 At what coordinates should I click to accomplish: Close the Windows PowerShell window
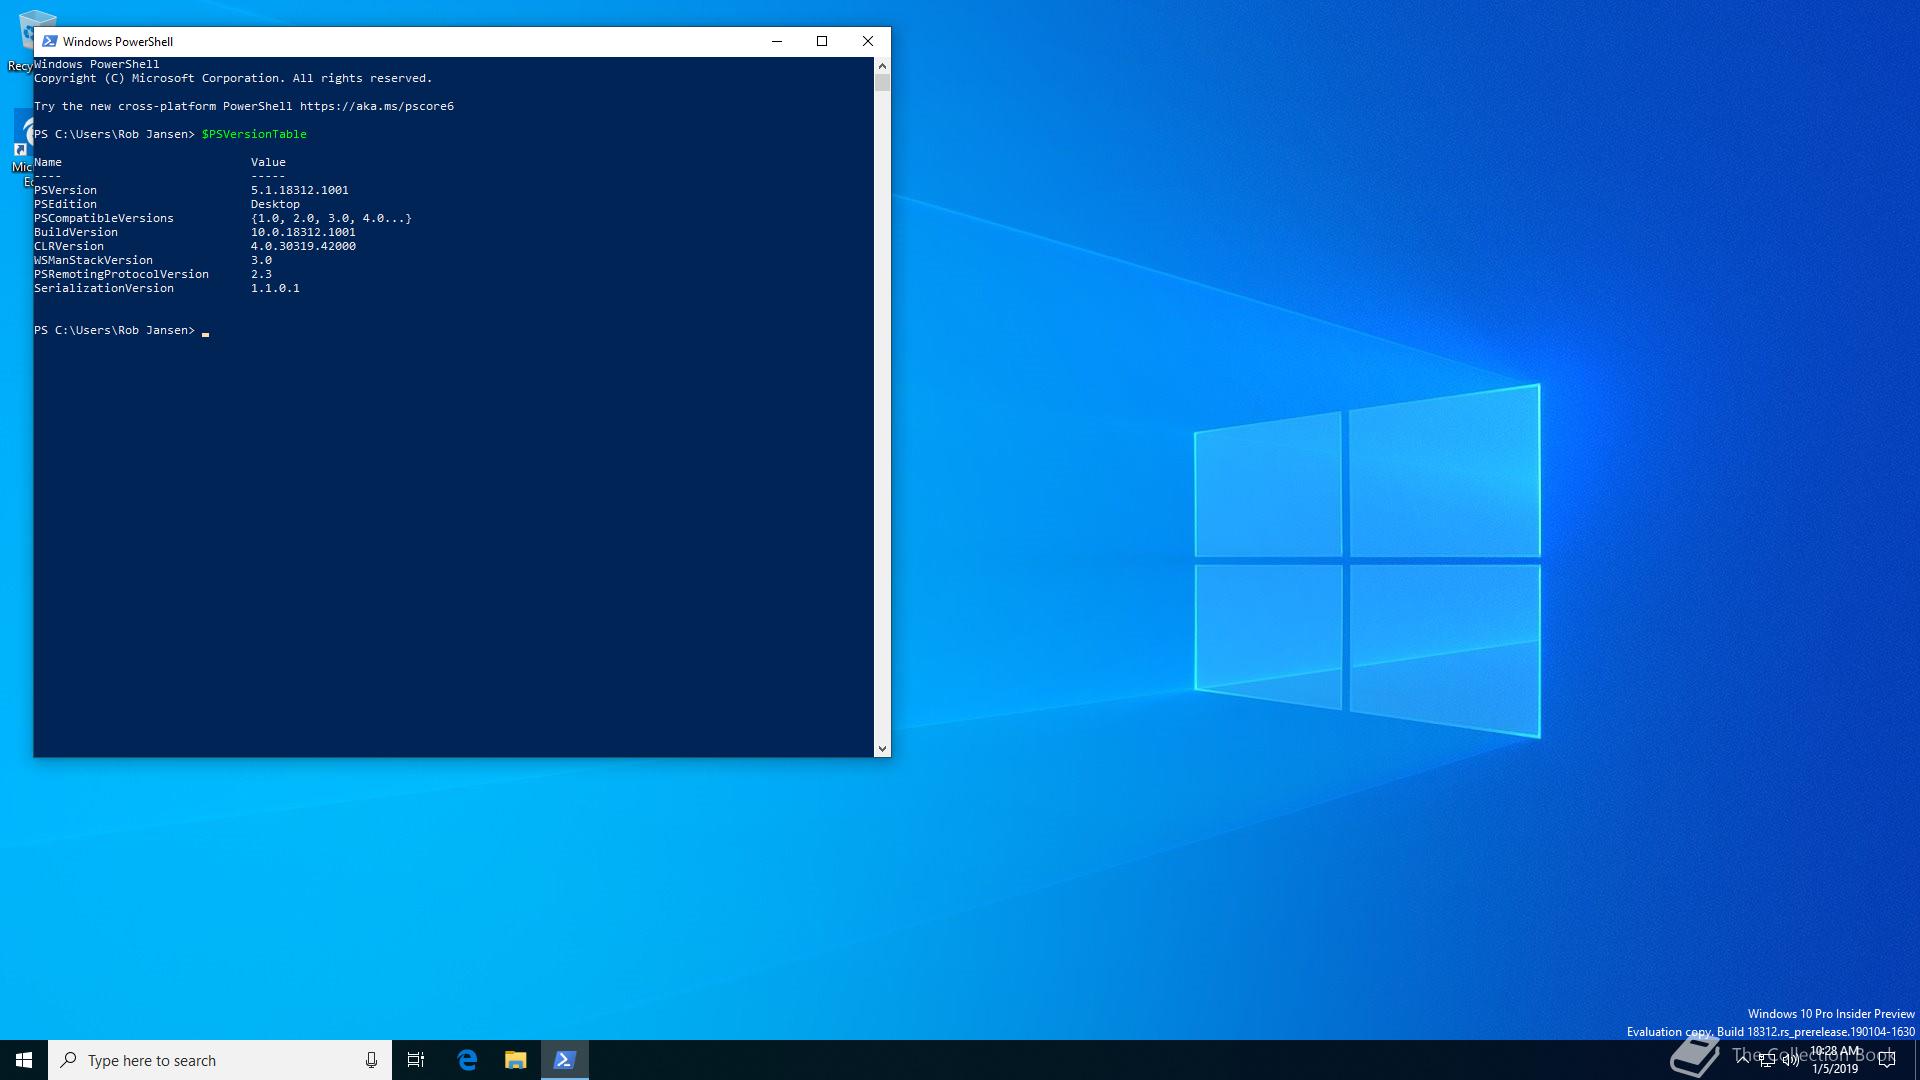tap(868, 41)
